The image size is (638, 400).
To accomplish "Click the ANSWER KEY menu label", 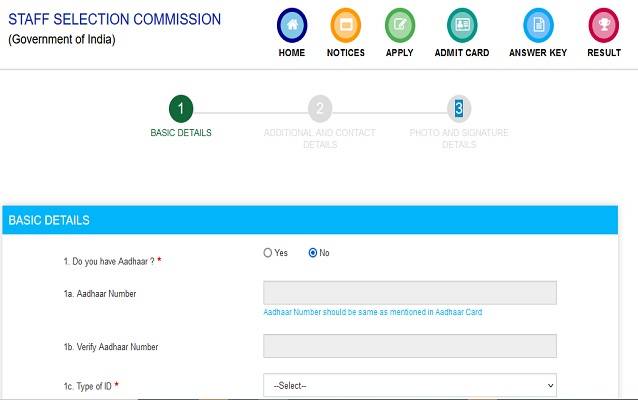I will point(538,53).
